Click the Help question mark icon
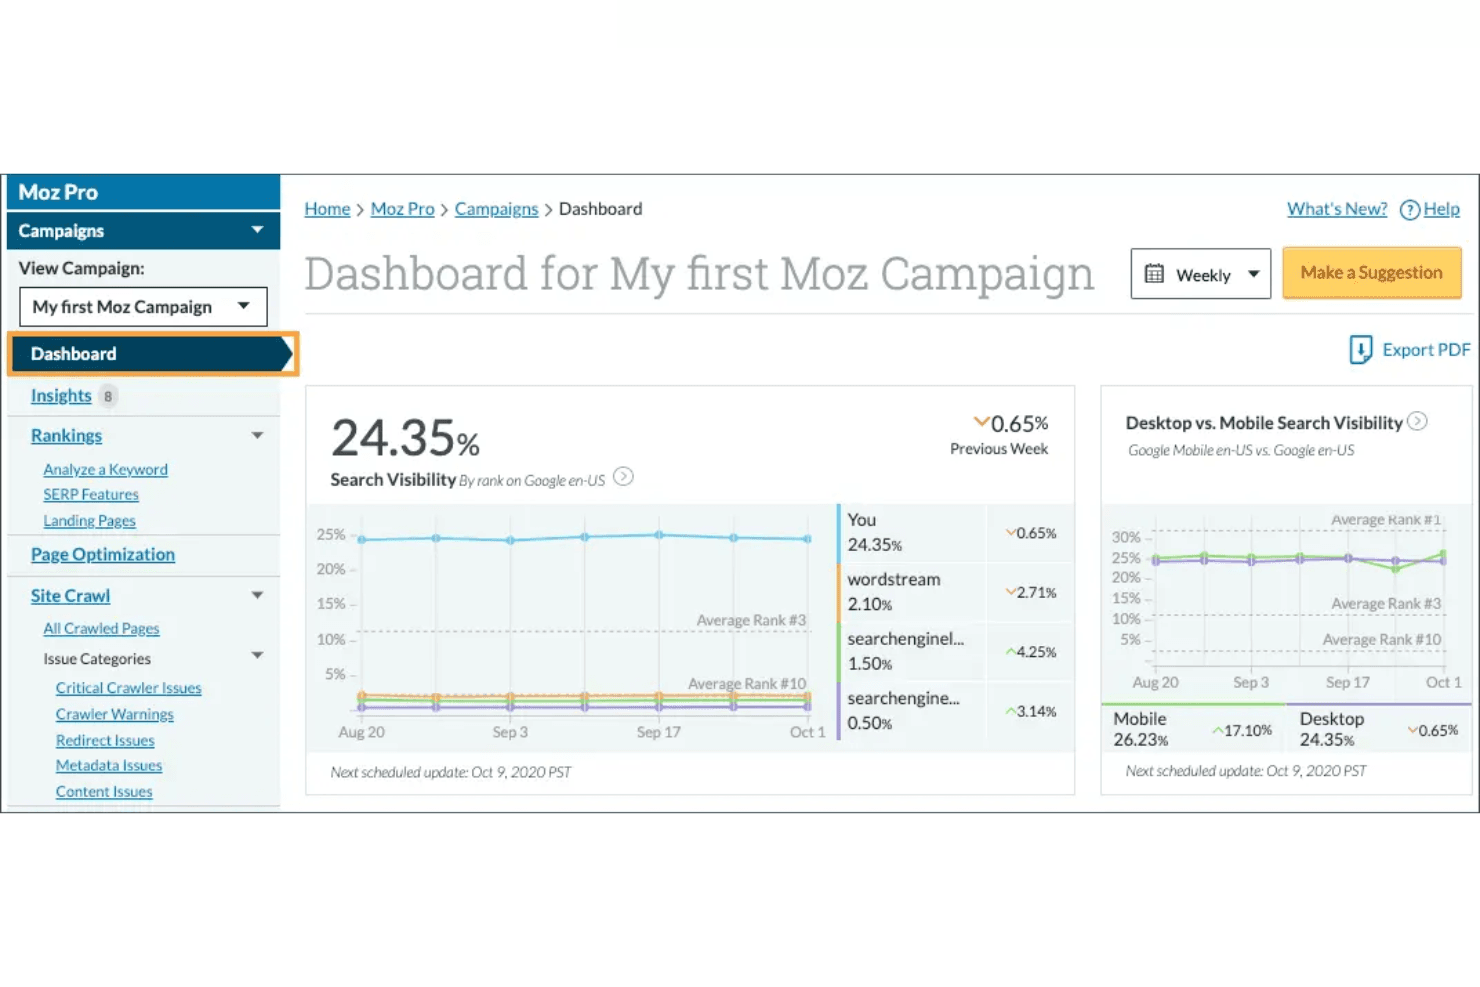 (1409, 209)
